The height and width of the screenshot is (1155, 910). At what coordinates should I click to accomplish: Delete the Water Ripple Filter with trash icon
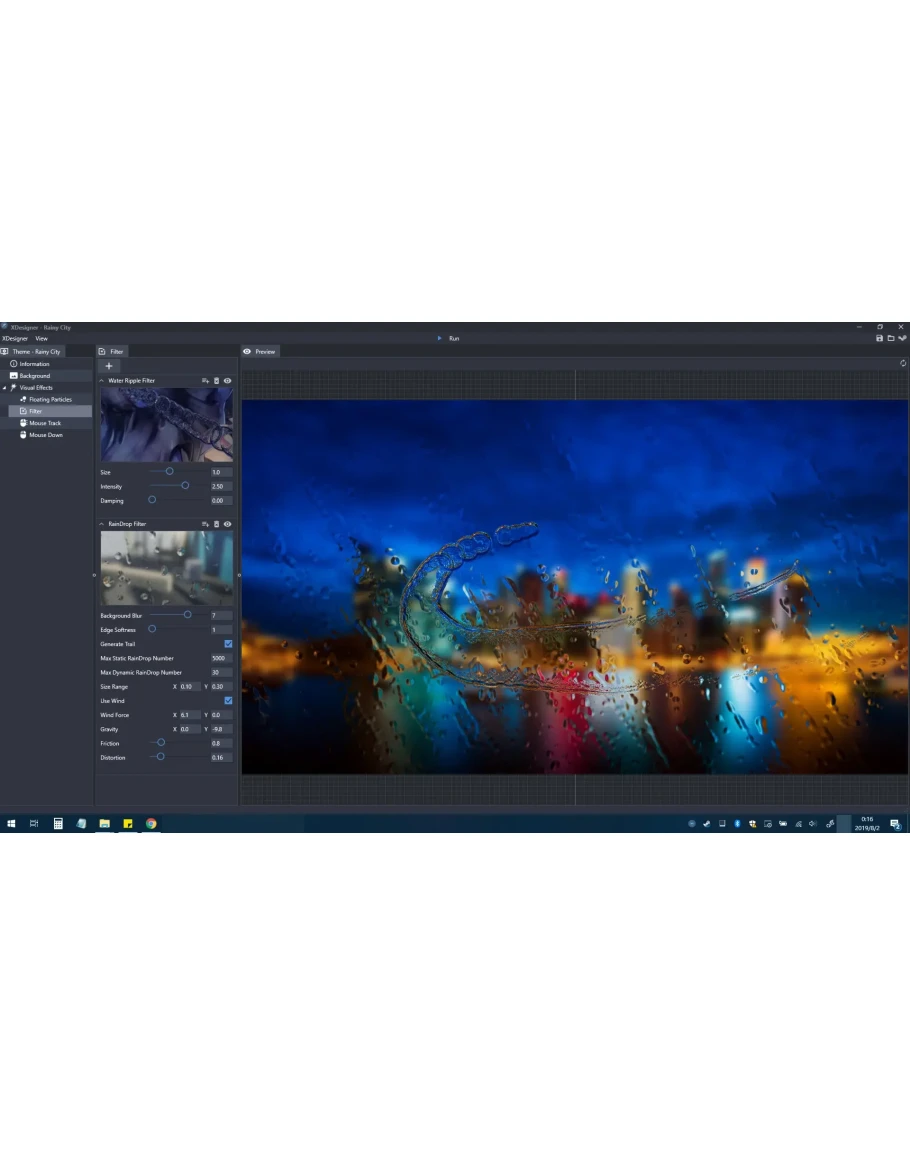coord(216,381)
